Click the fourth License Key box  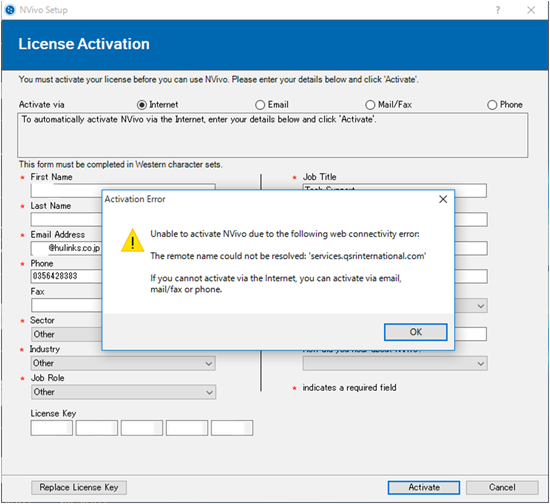(x=187, y=428)
